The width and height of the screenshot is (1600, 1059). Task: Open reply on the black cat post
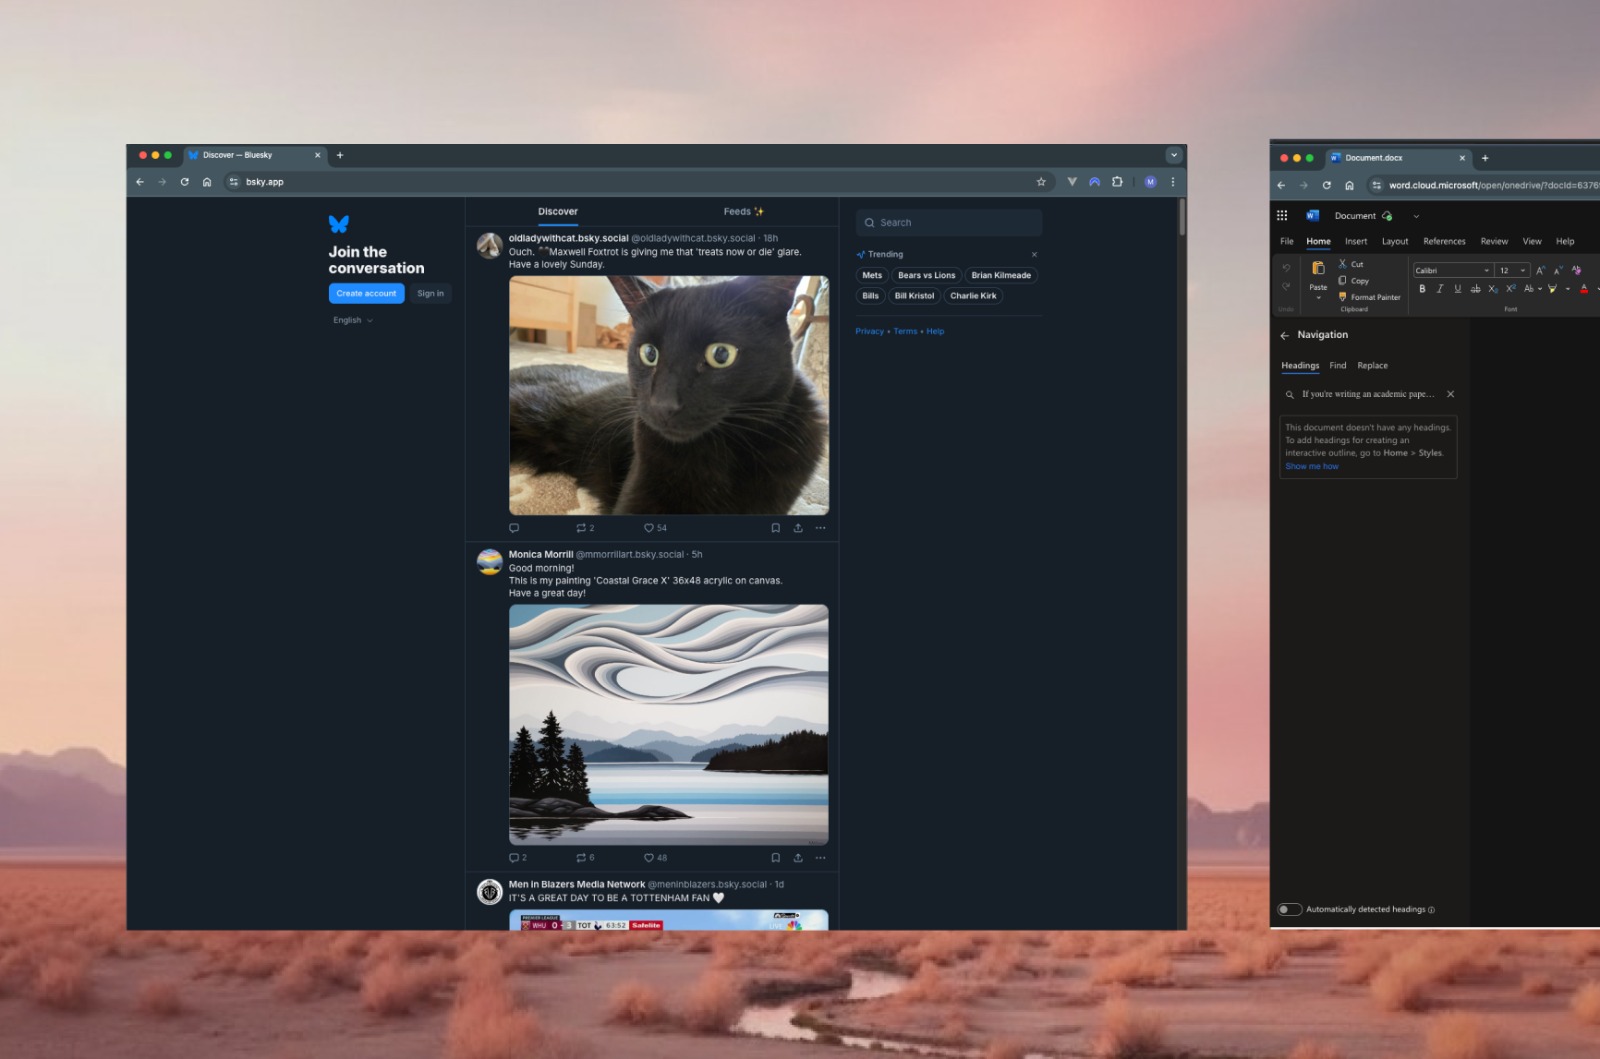coord(514,528)
